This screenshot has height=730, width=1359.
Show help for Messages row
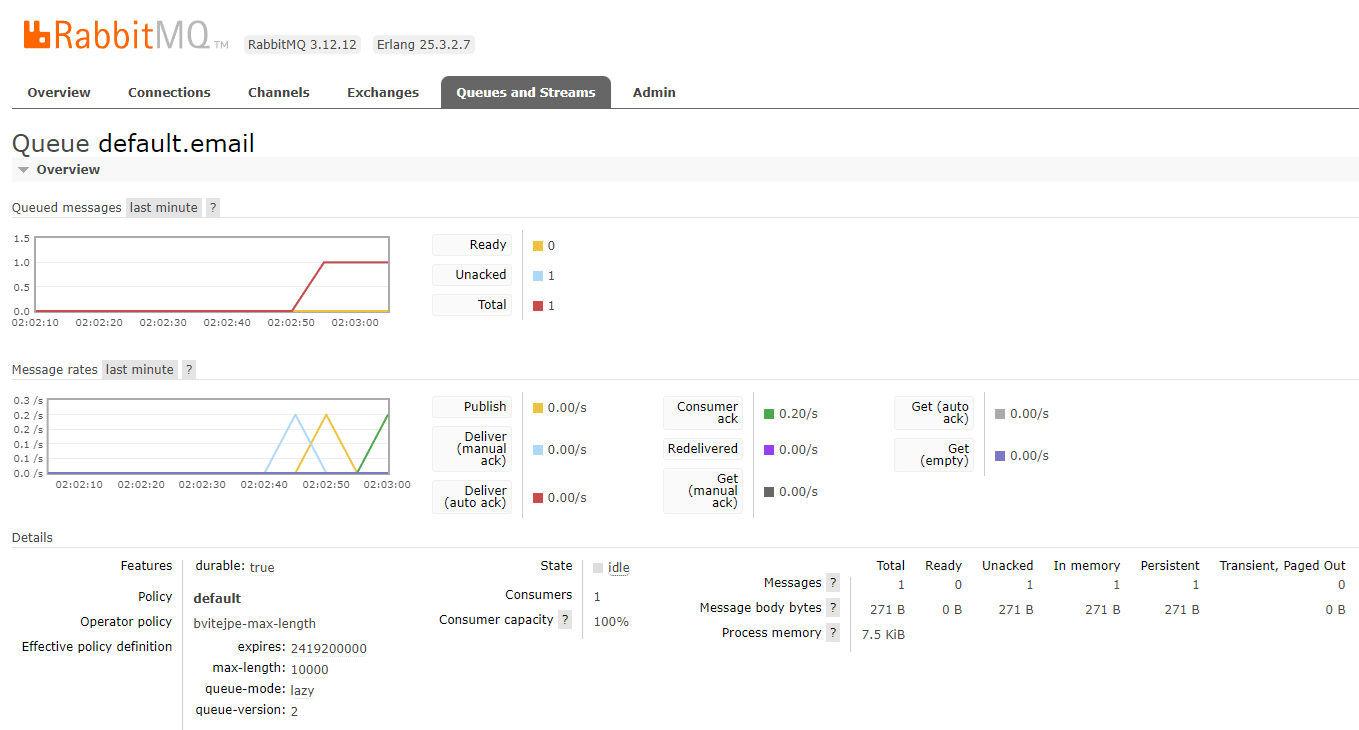point(832,583)
